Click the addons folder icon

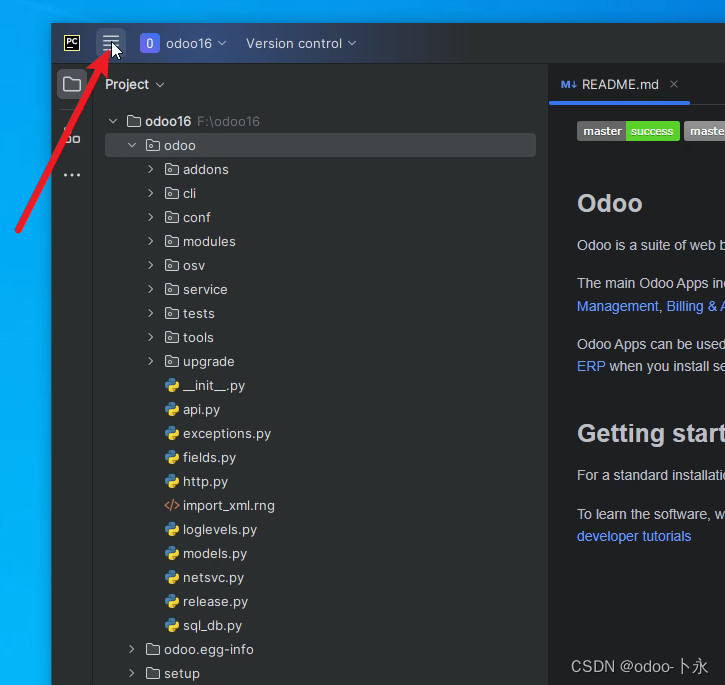pyautogui.click(x=172, y=169)
